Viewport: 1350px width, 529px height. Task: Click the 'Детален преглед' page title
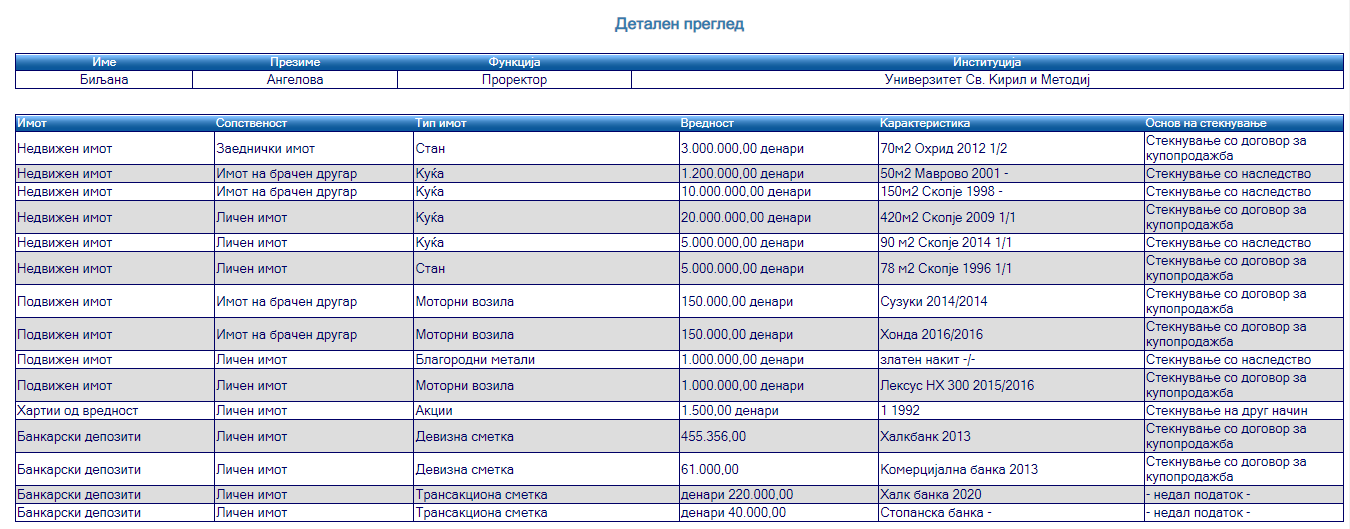pyautogui.click(x=679, y=23)
